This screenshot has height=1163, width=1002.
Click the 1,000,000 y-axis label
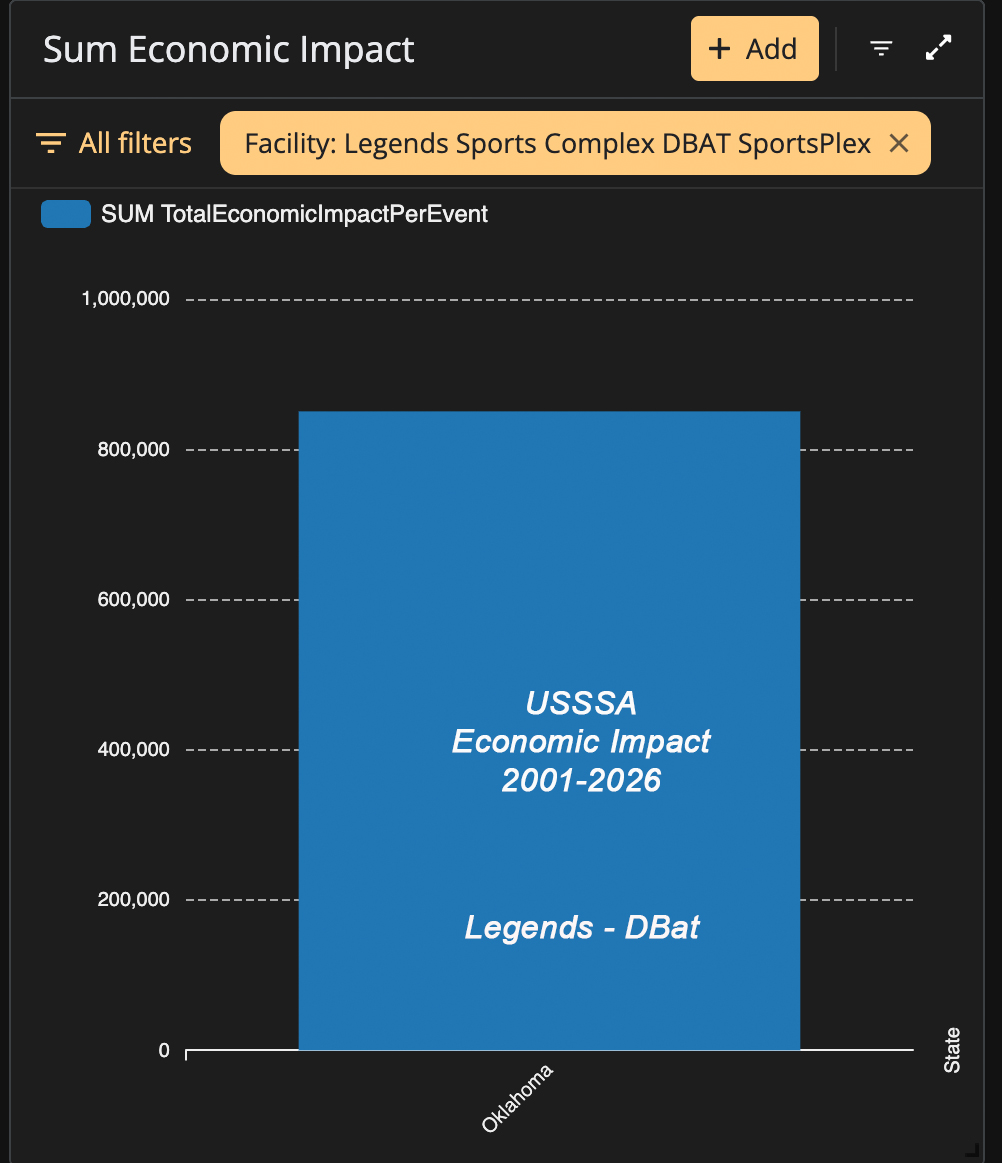click(125, 299)
